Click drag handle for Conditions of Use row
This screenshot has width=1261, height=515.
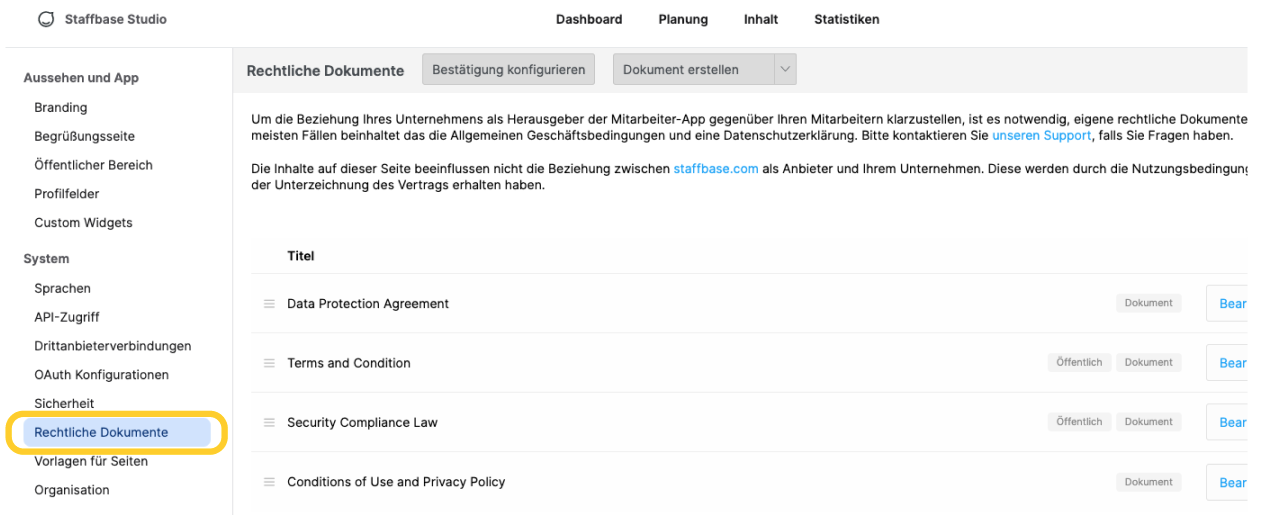click(x=269, y=482)
